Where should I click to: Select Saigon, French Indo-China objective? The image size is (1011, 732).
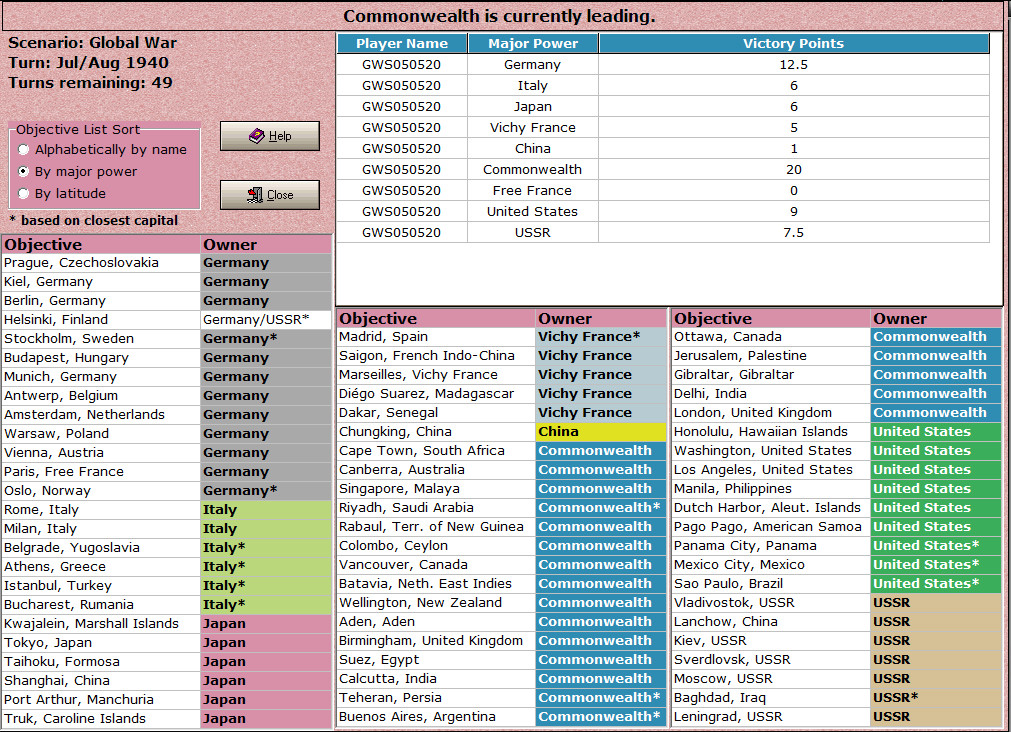click(437, 355)
